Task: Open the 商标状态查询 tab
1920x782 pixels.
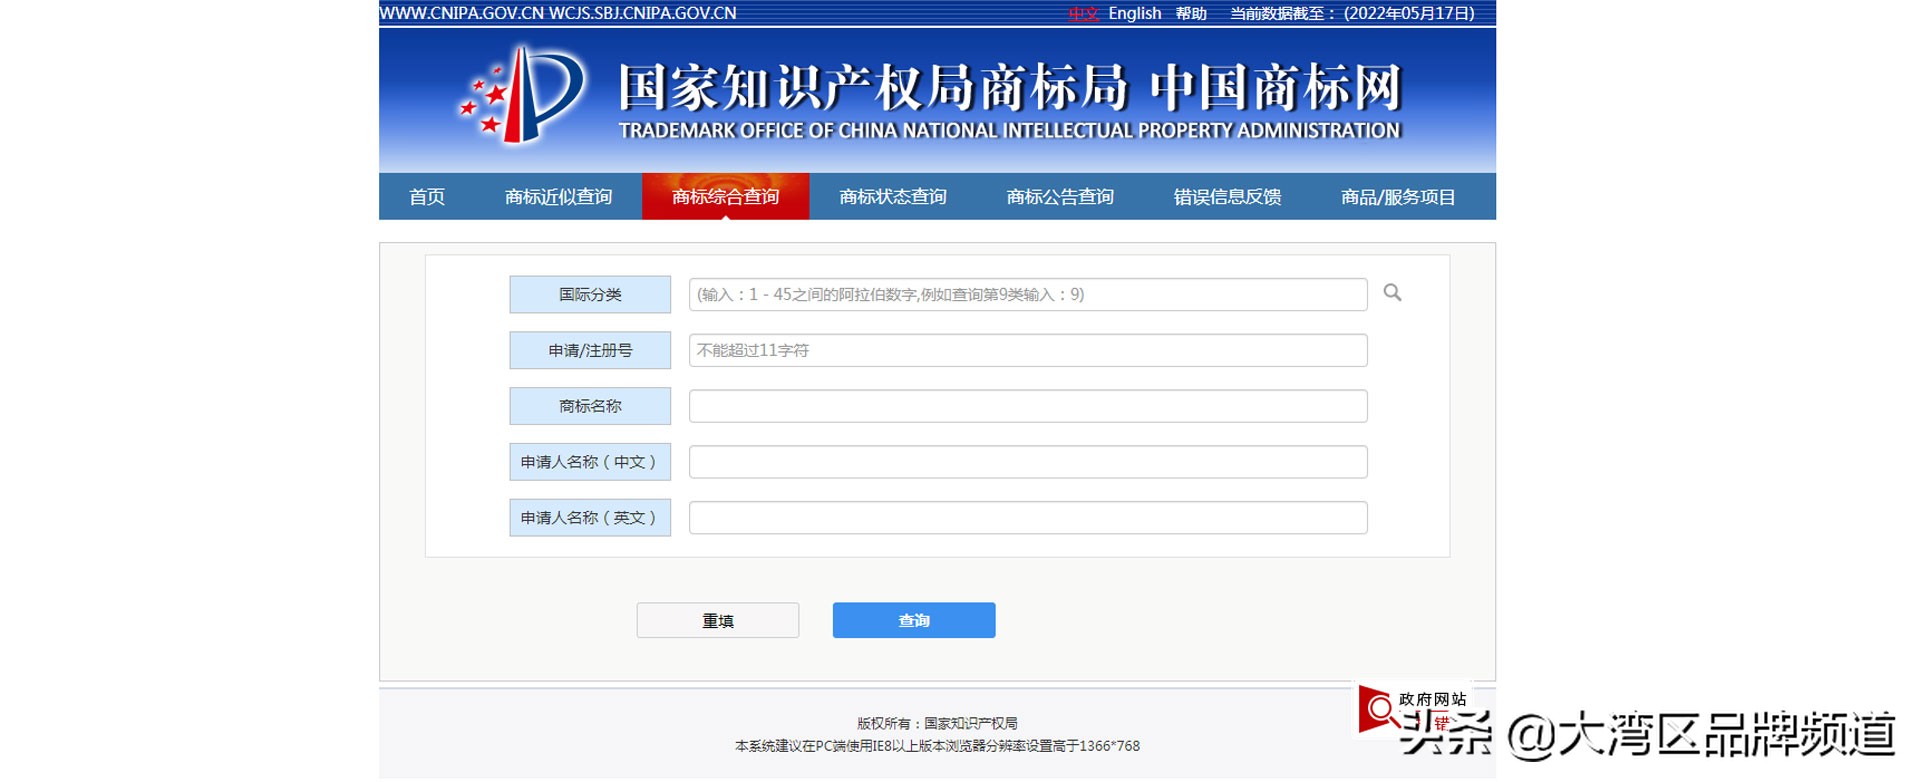Action: [893, 197]
